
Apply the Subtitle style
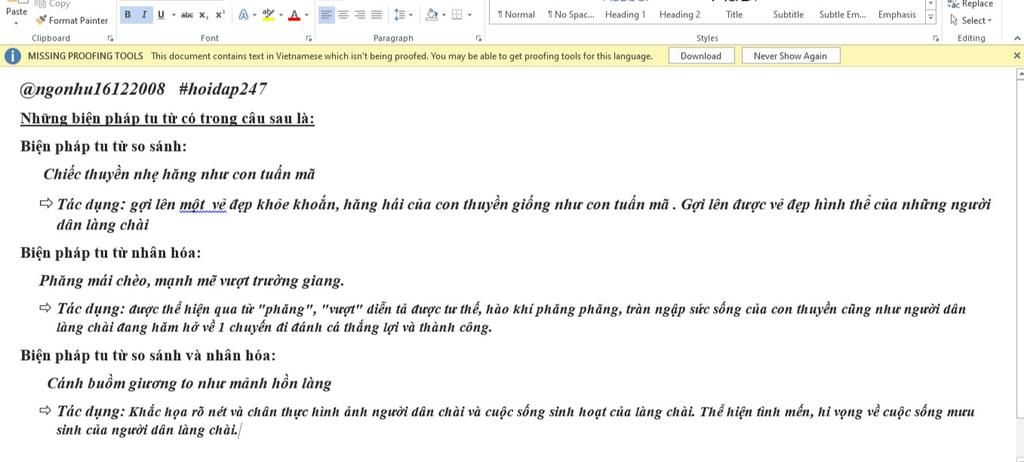(788, 14)
